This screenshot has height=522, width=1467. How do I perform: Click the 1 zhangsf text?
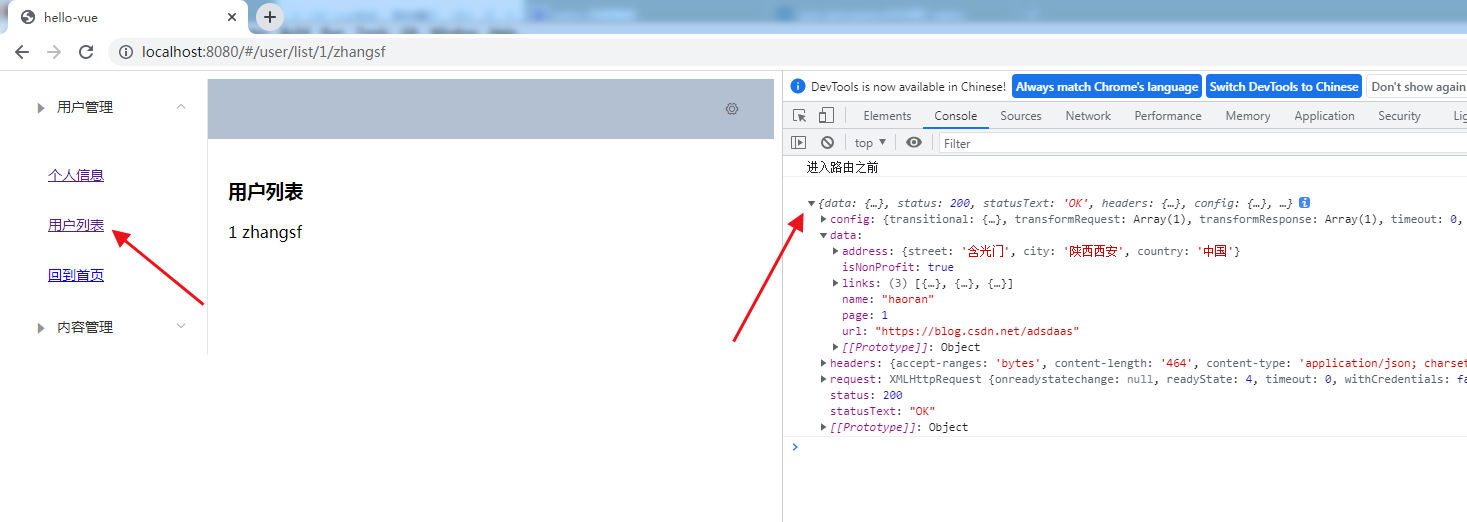(265, 232)
